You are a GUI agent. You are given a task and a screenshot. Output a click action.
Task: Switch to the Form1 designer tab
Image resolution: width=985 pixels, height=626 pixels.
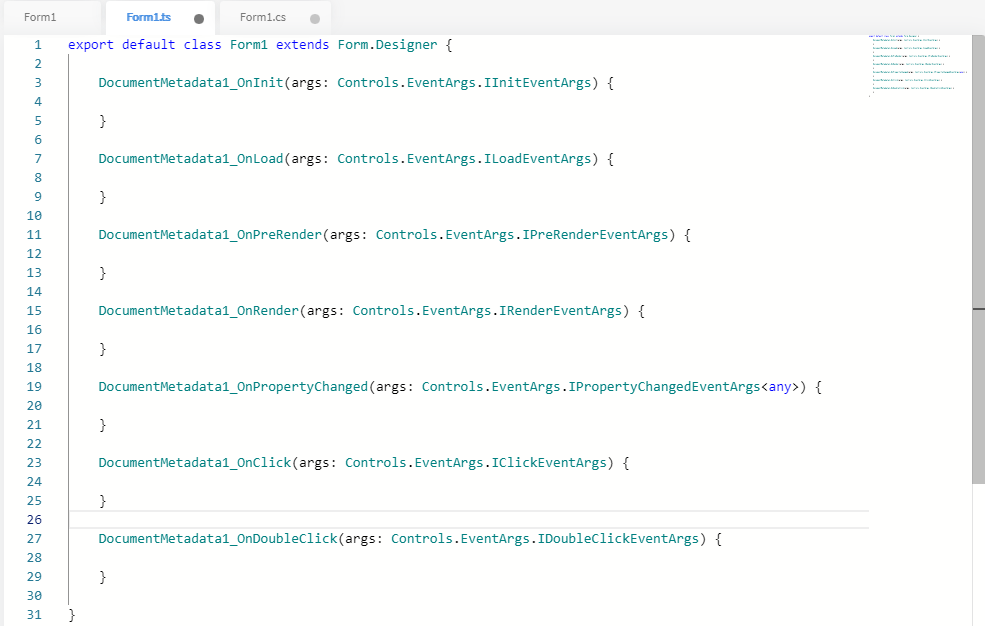[x=40, y=17]
